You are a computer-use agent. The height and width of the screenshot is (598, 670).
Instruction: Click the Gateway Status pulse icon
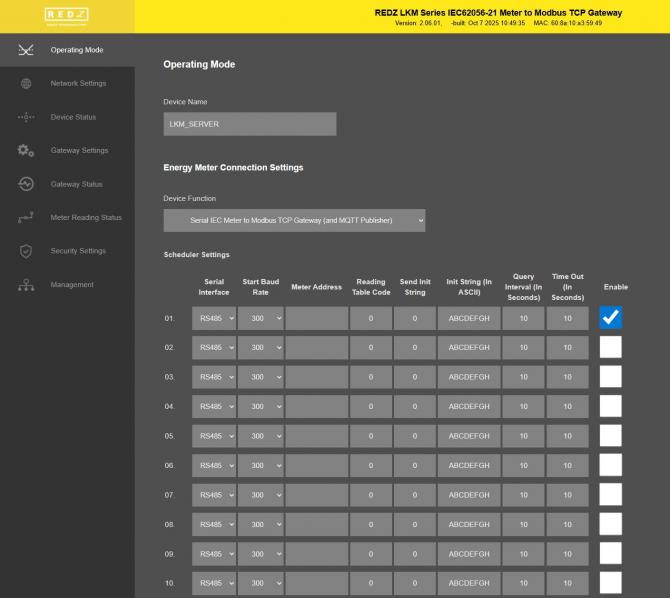(x=27, y=184)
